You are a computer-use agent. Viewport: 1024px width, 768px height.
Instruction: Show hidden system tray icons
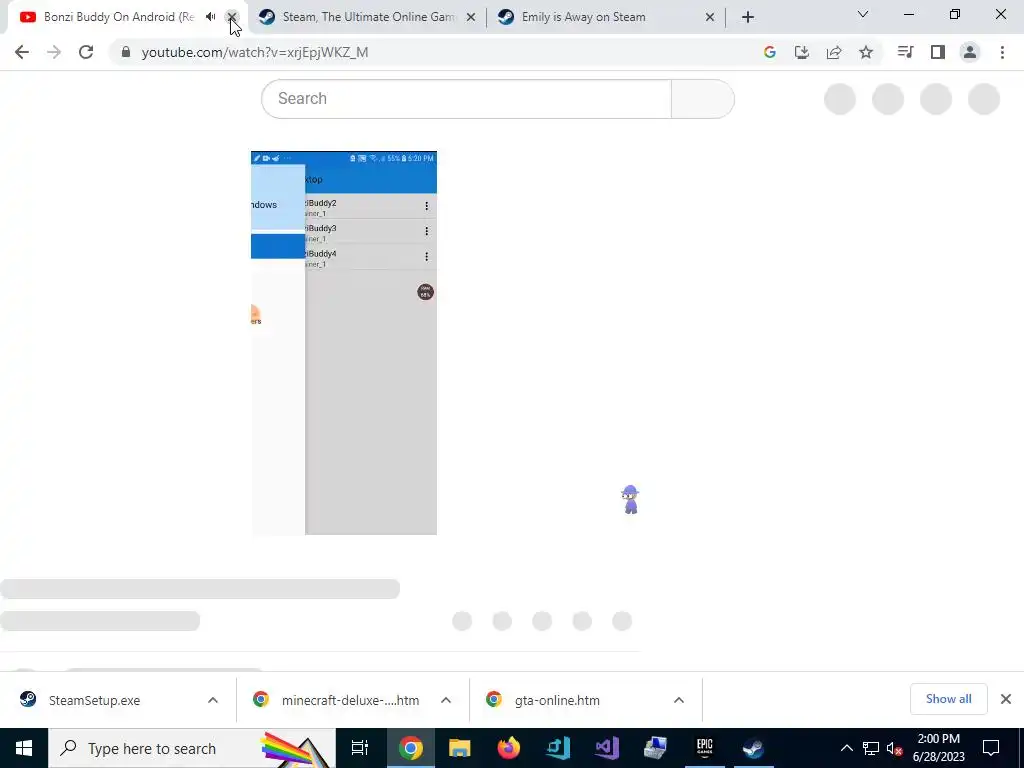click(846, 748)
